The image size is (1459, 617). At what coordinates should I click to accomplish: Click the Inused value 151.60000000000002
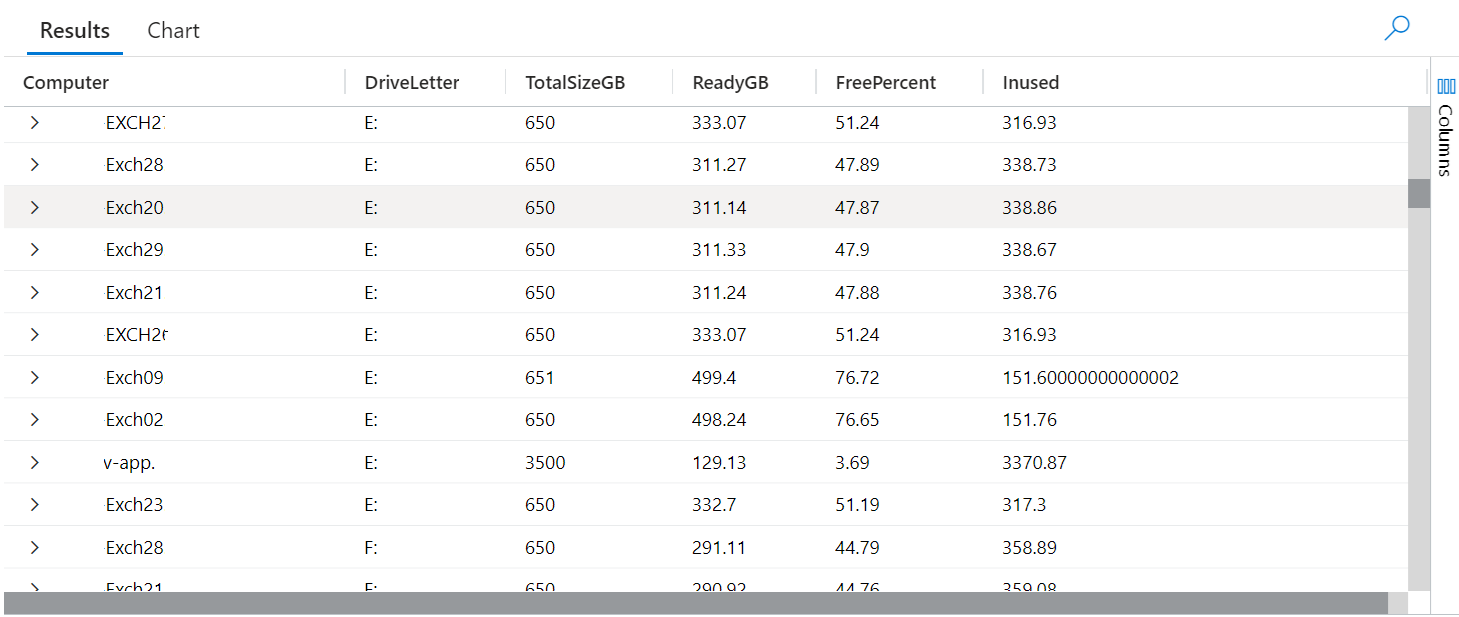click(1090, 378)
